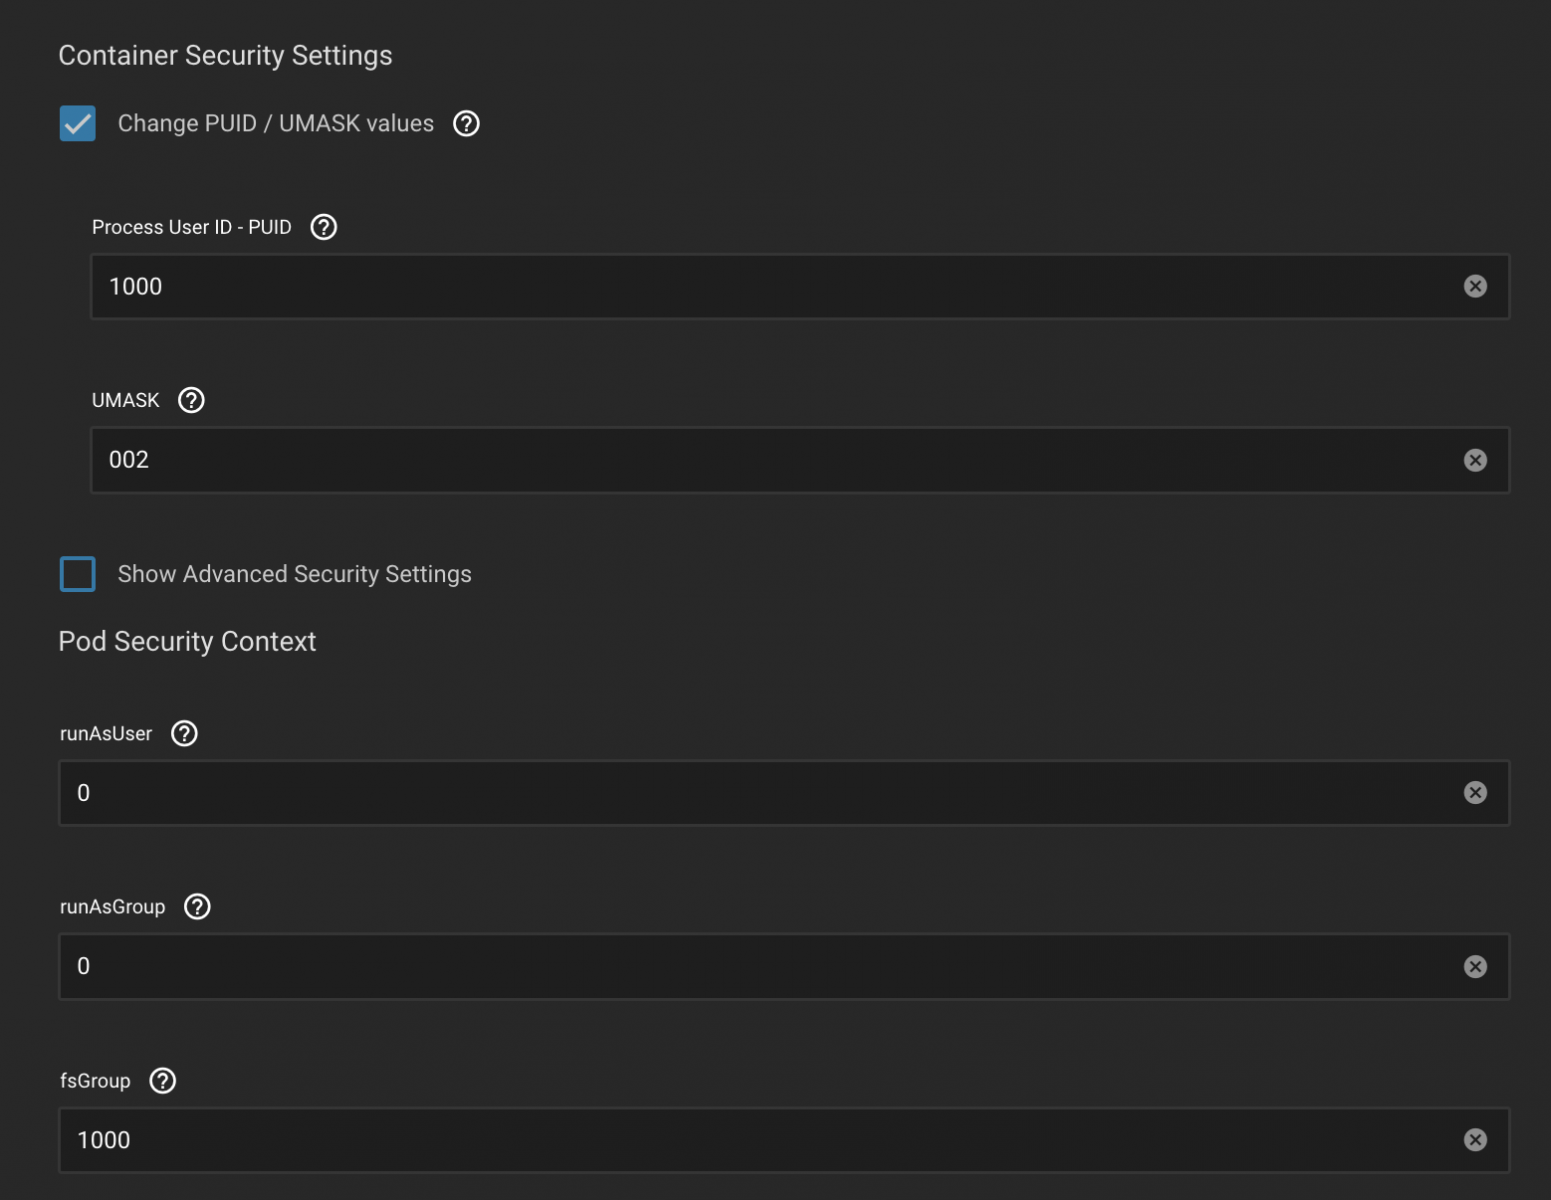Clear the PUID field value 1000

[x=1475, y=286]
